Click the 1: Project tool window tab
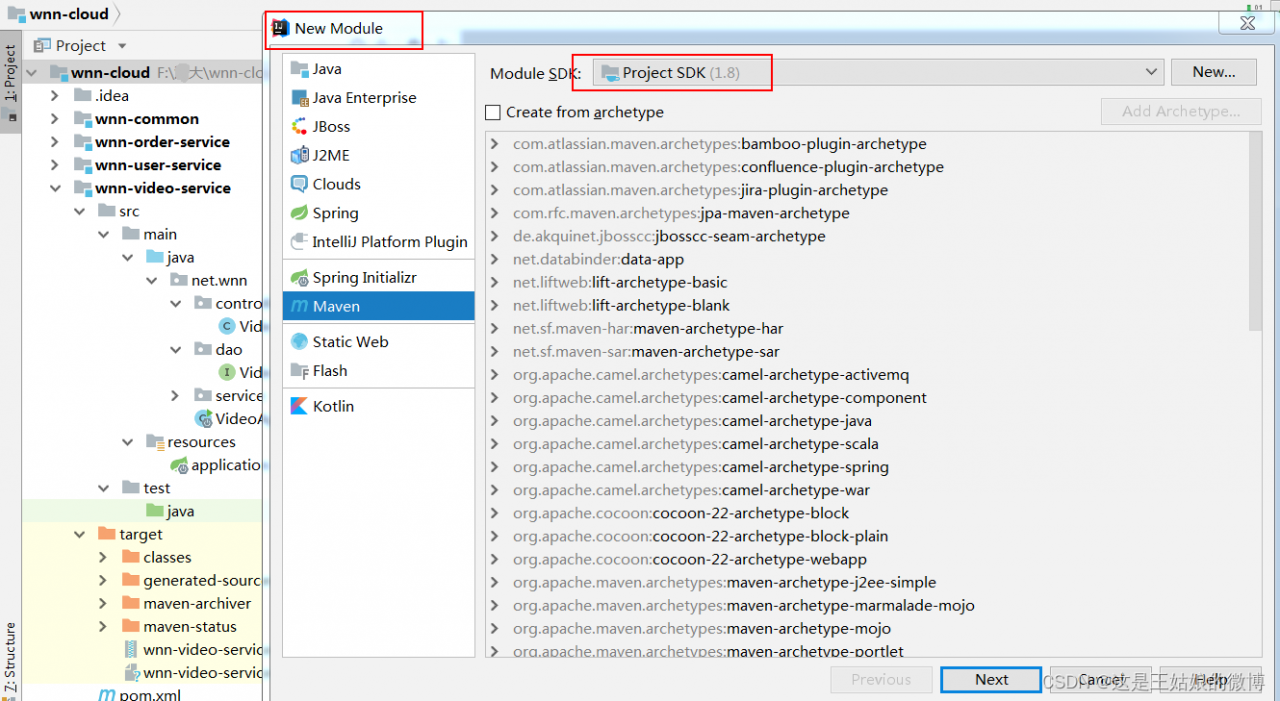This screenshot has width=1280, height=701. (x=10, y=82)
